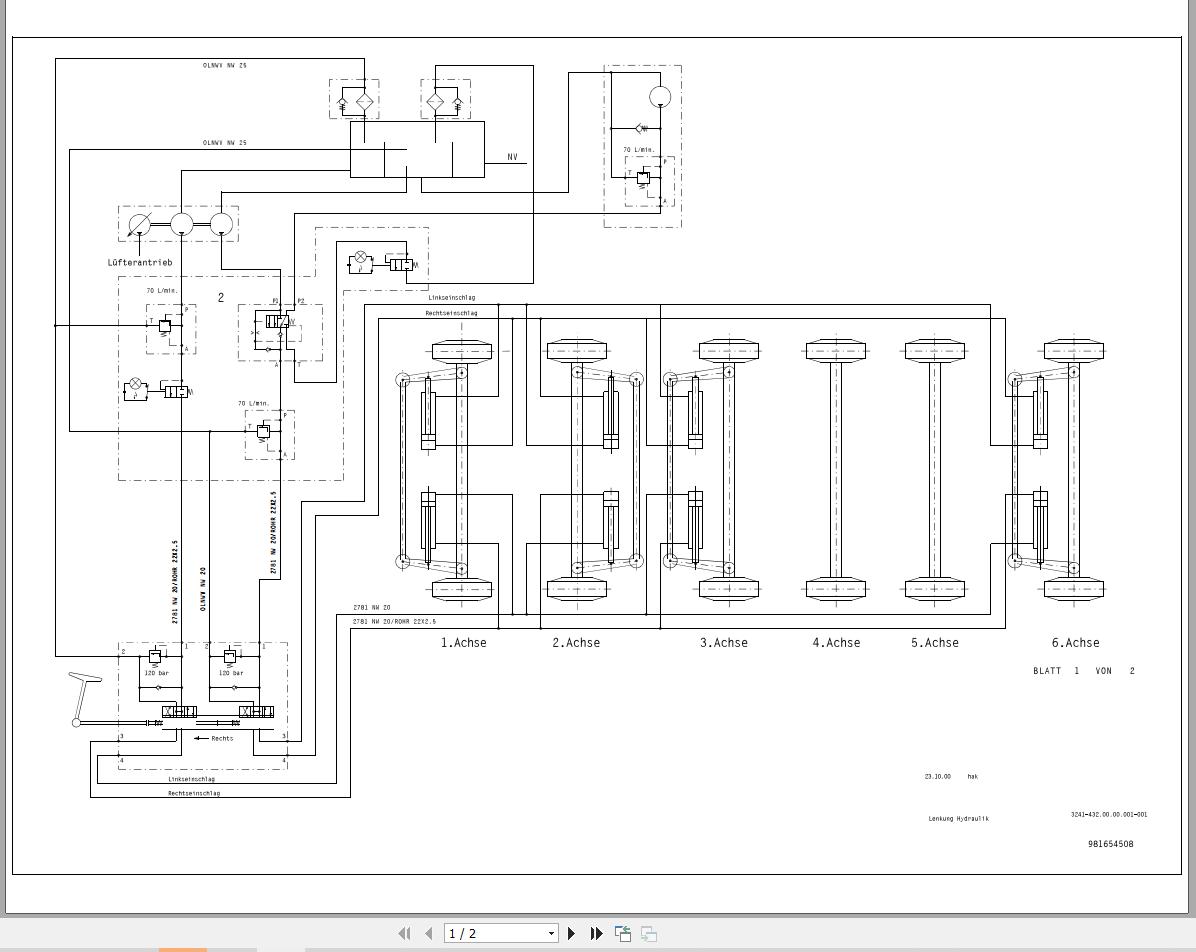Select the "1.Achse" axle label
This screenshot has width=1196, height=952.
pos(463,643)
